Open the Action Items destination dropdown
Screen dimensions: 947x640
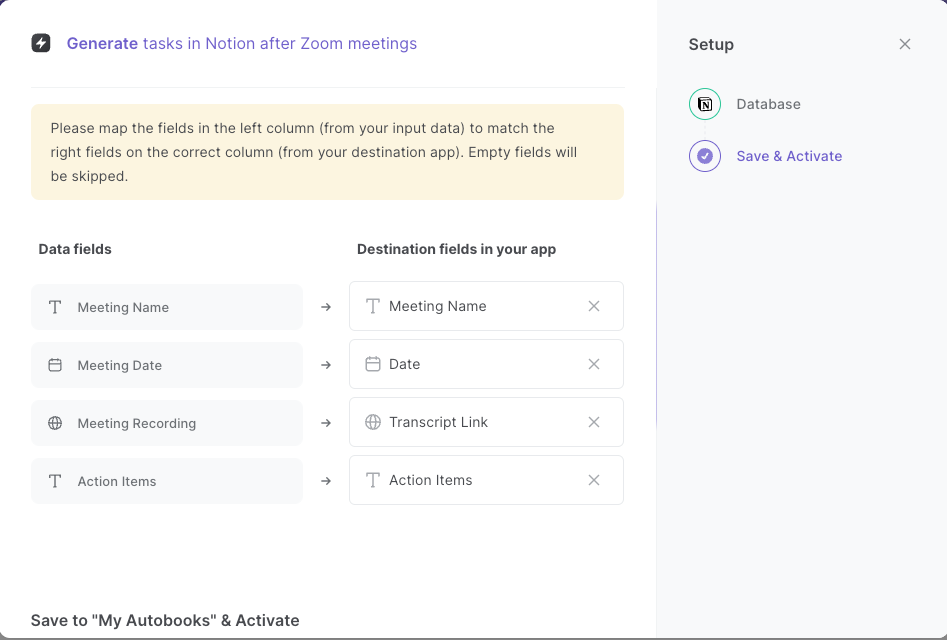click(486, 480)
